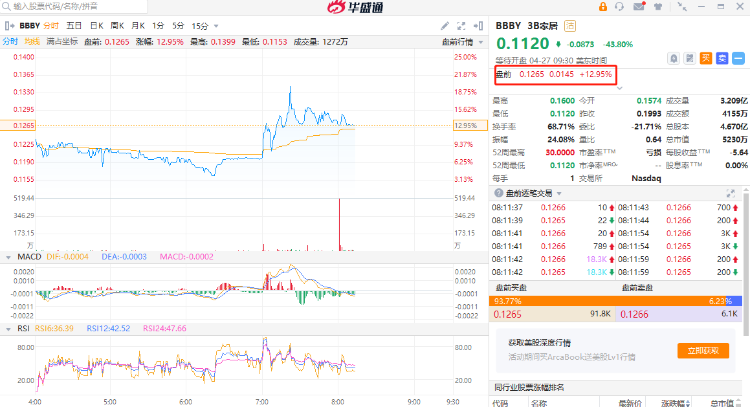Click the orange lock icon in title bar
Screen dimensions: 750x407
603,7
